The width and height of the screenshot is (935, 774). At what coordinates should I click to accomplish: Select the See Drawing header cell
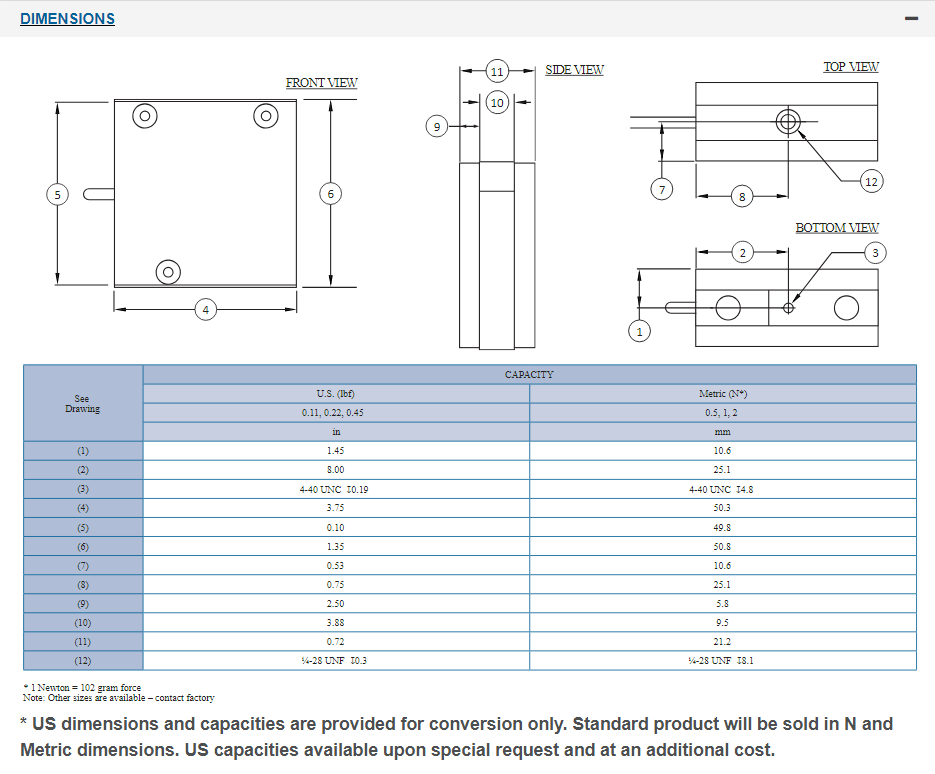click(83, 403)
